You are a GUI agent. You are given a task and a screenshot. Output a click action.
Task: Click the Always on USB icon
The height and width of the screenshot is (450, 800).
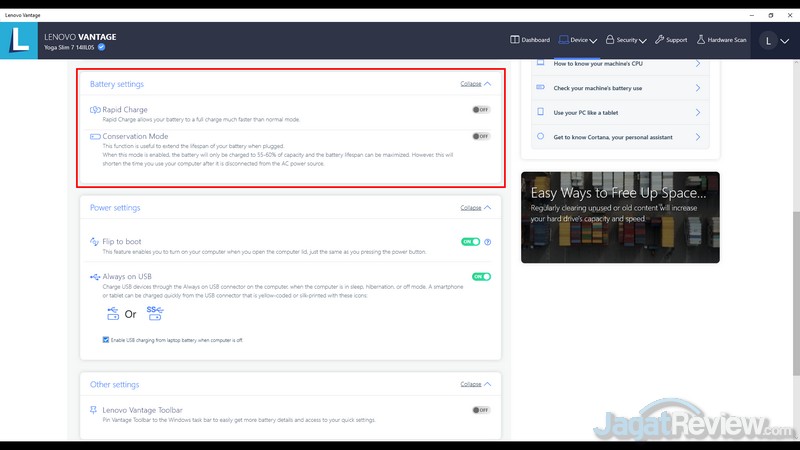tap(95, 276)
